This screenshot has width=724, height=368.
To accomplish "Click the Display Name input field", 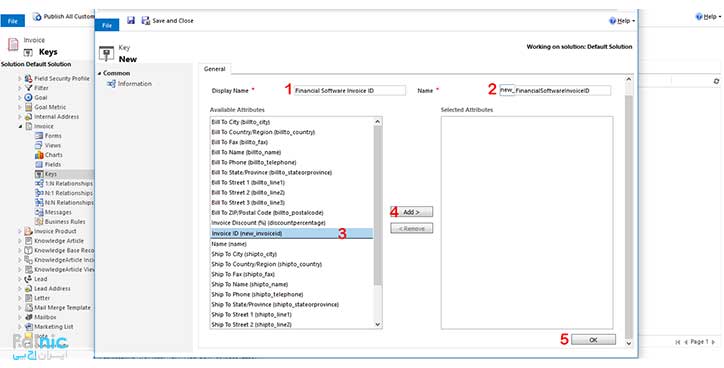I will click(x=350, y=90).
